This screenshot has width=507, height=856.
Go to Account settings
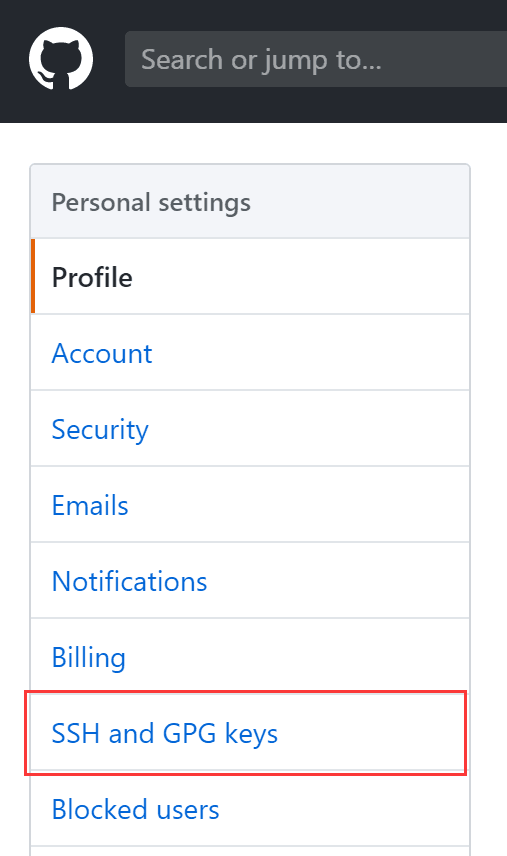pyautogui.click(x=250, y=353)
